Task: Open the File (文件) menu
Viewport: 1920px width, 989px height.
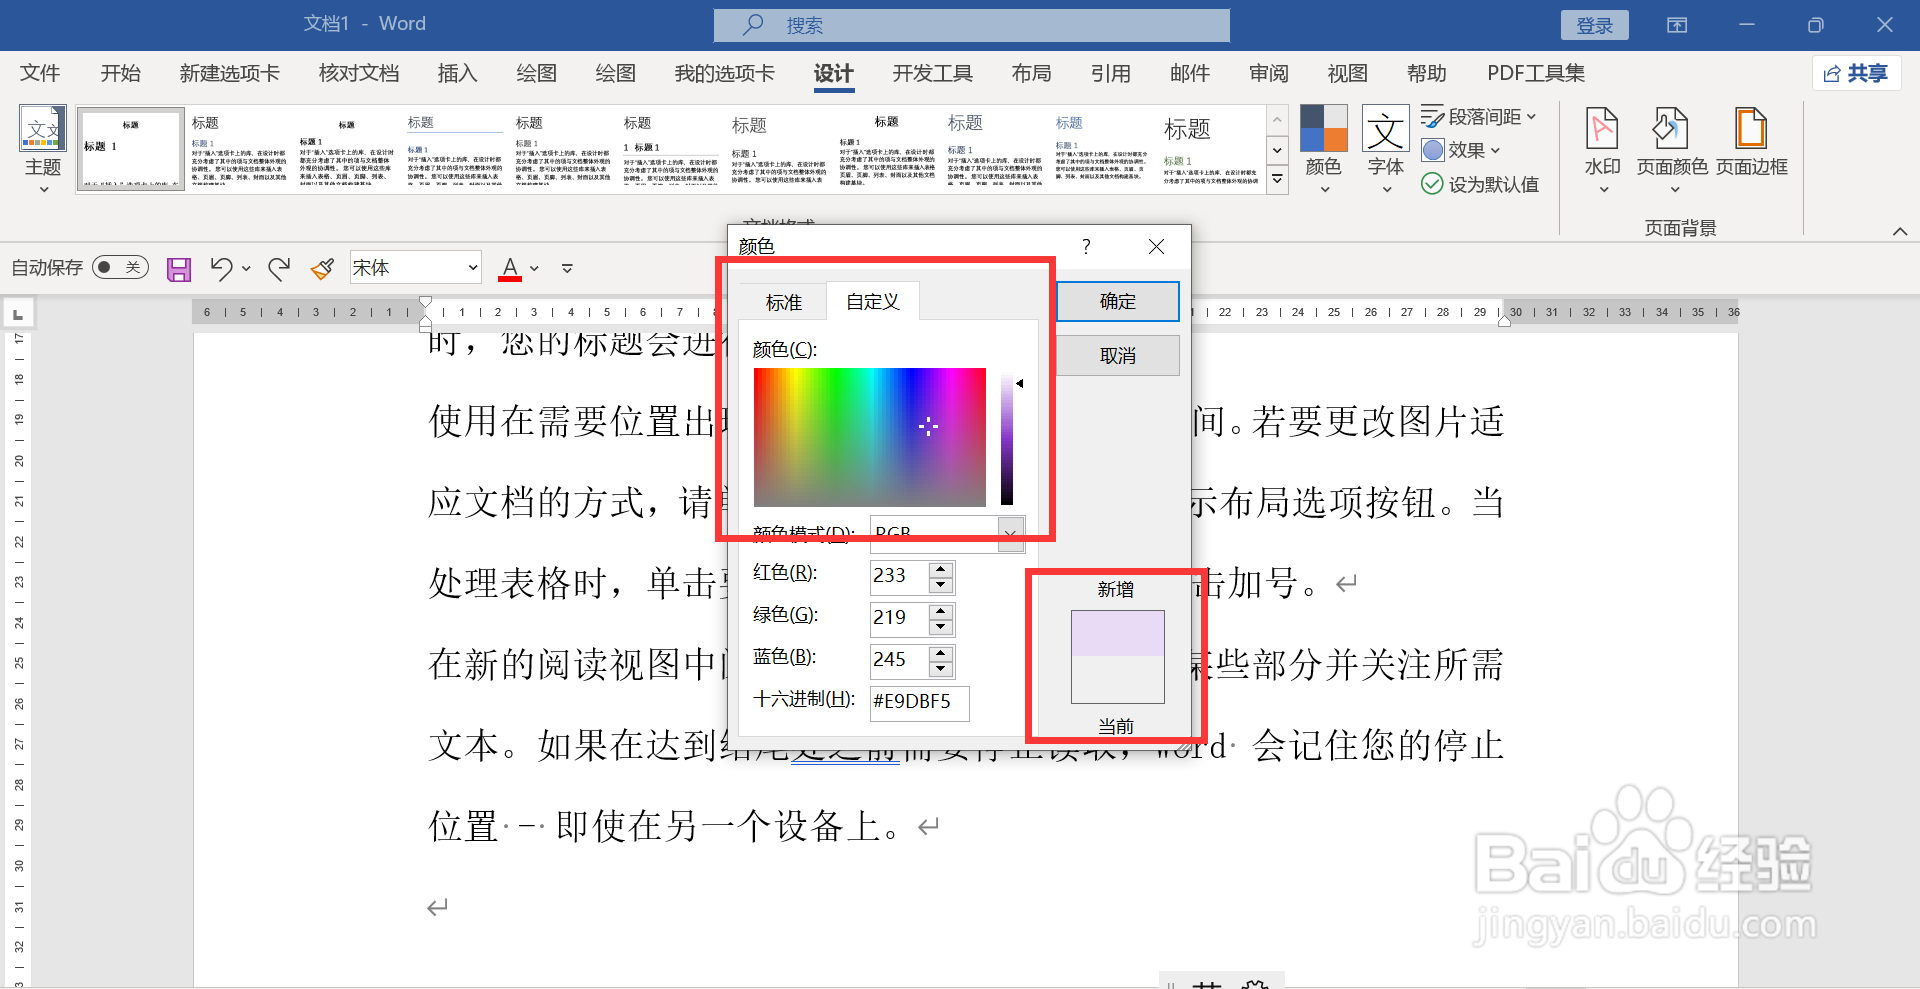Action: [40, 73]
